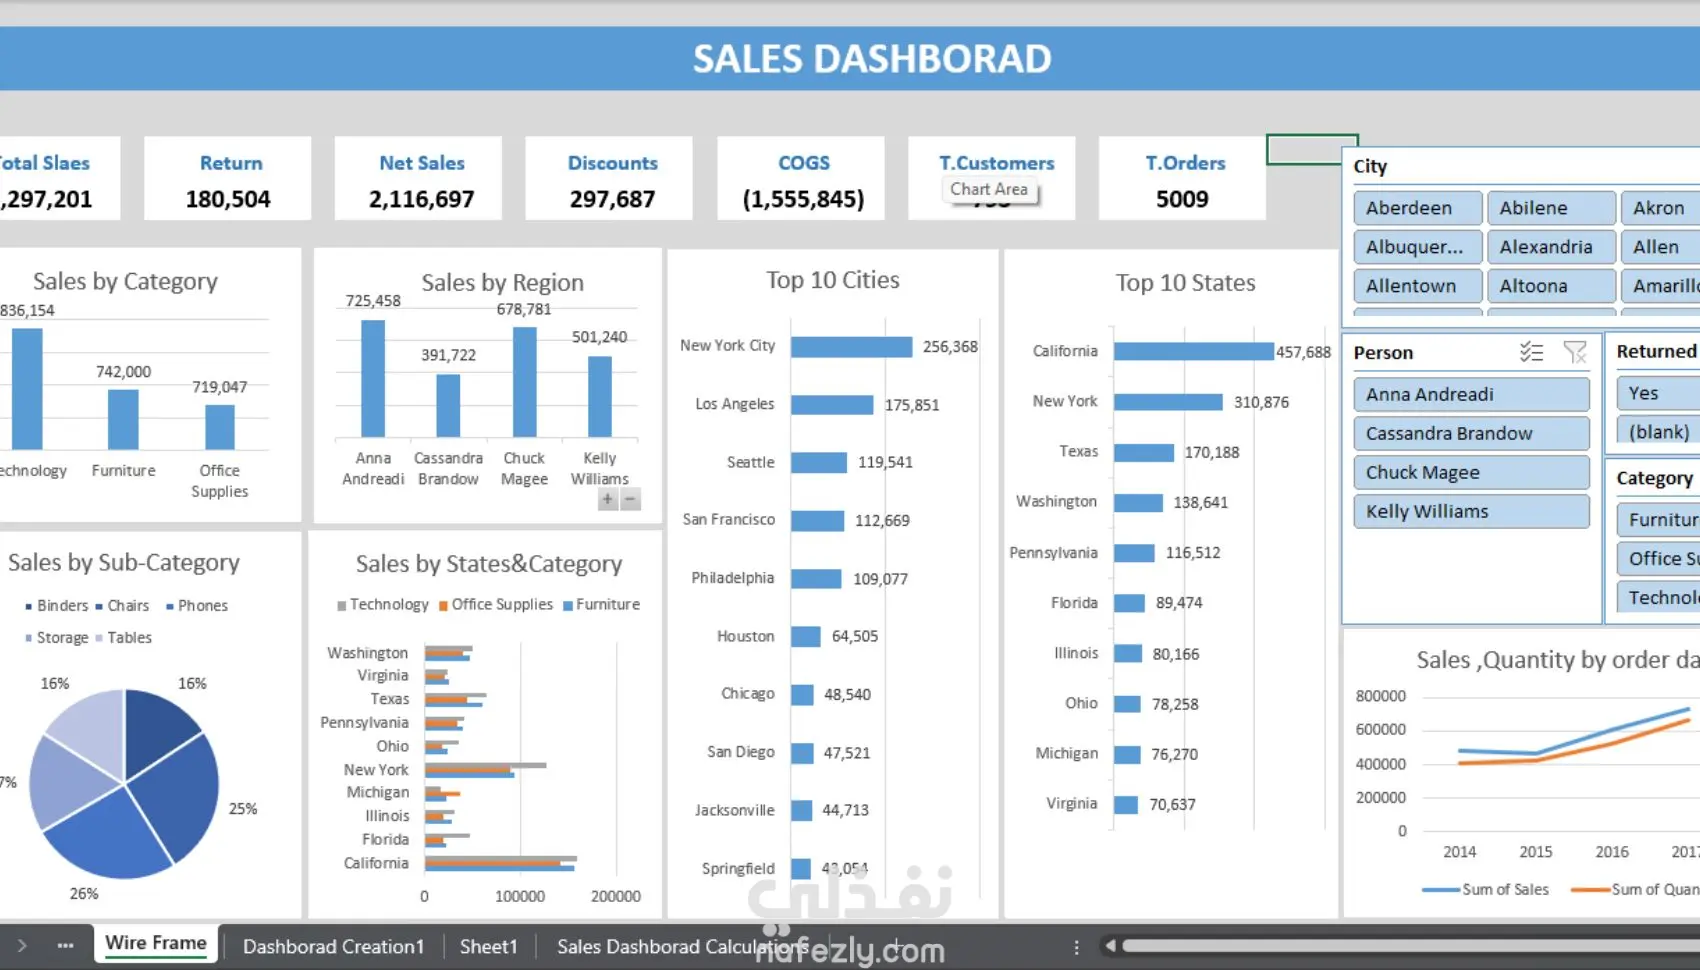Click the New York City bar in Top 10 Cities
This screenshot has width=1700, height=970.
click(x=852, y=347)
